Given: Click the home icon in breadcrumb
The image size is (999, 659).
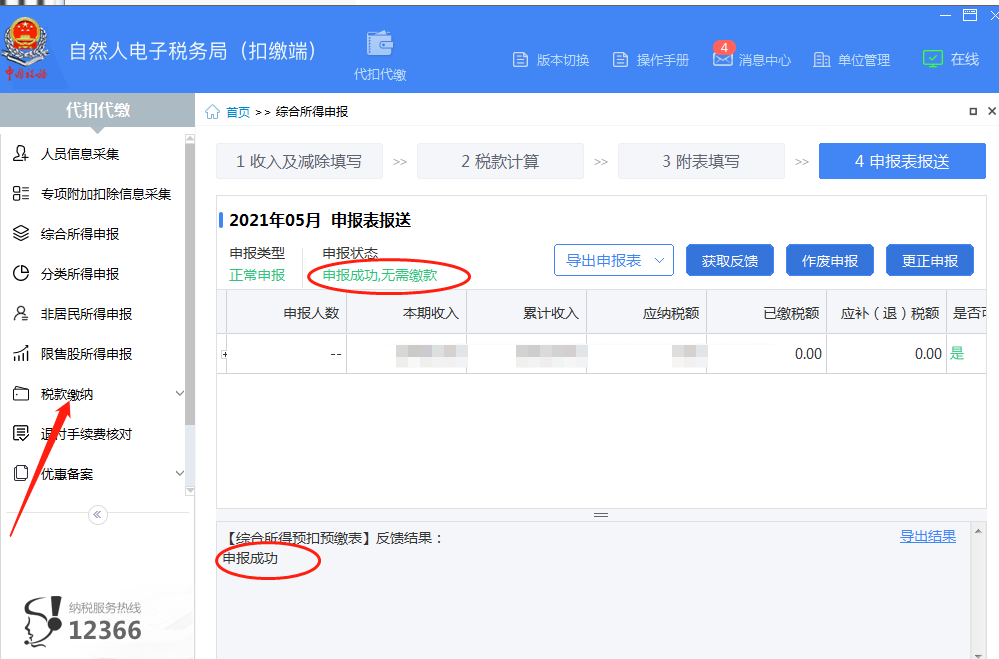Looking at the screenshot, I should click(x=212, y=112).
